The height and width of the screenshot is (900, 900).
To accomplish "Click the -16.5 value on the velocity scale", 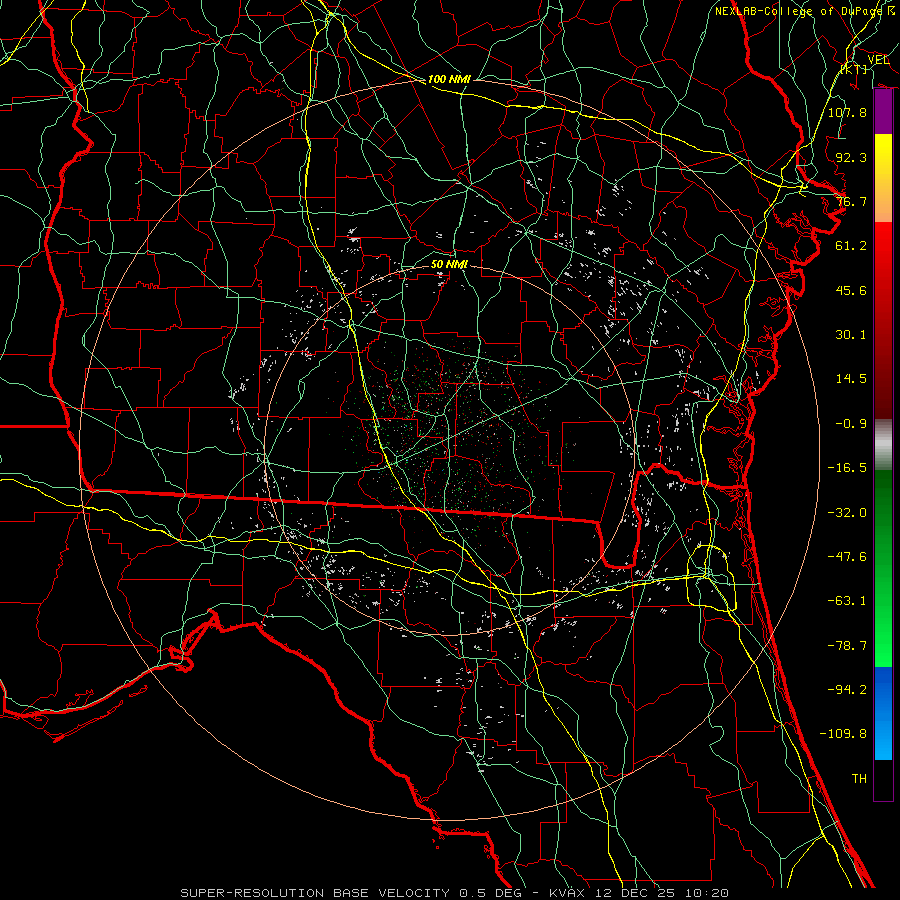I will tap(847, 468).
